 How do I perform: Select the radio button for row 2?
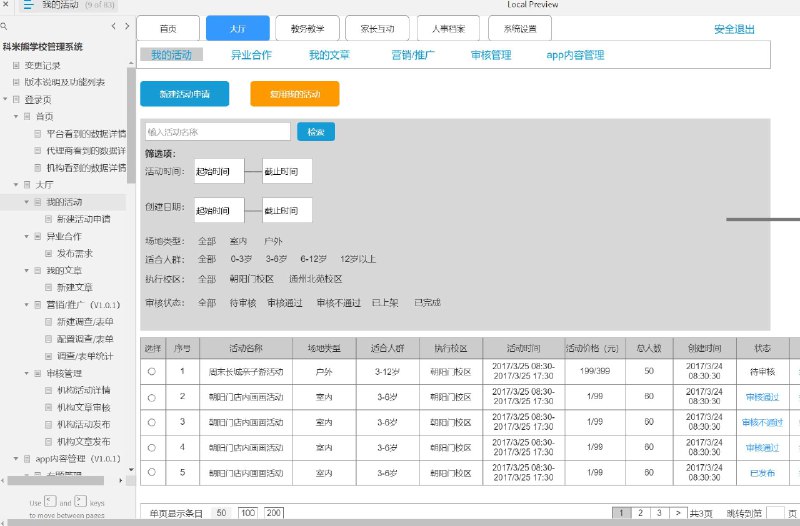152,397
